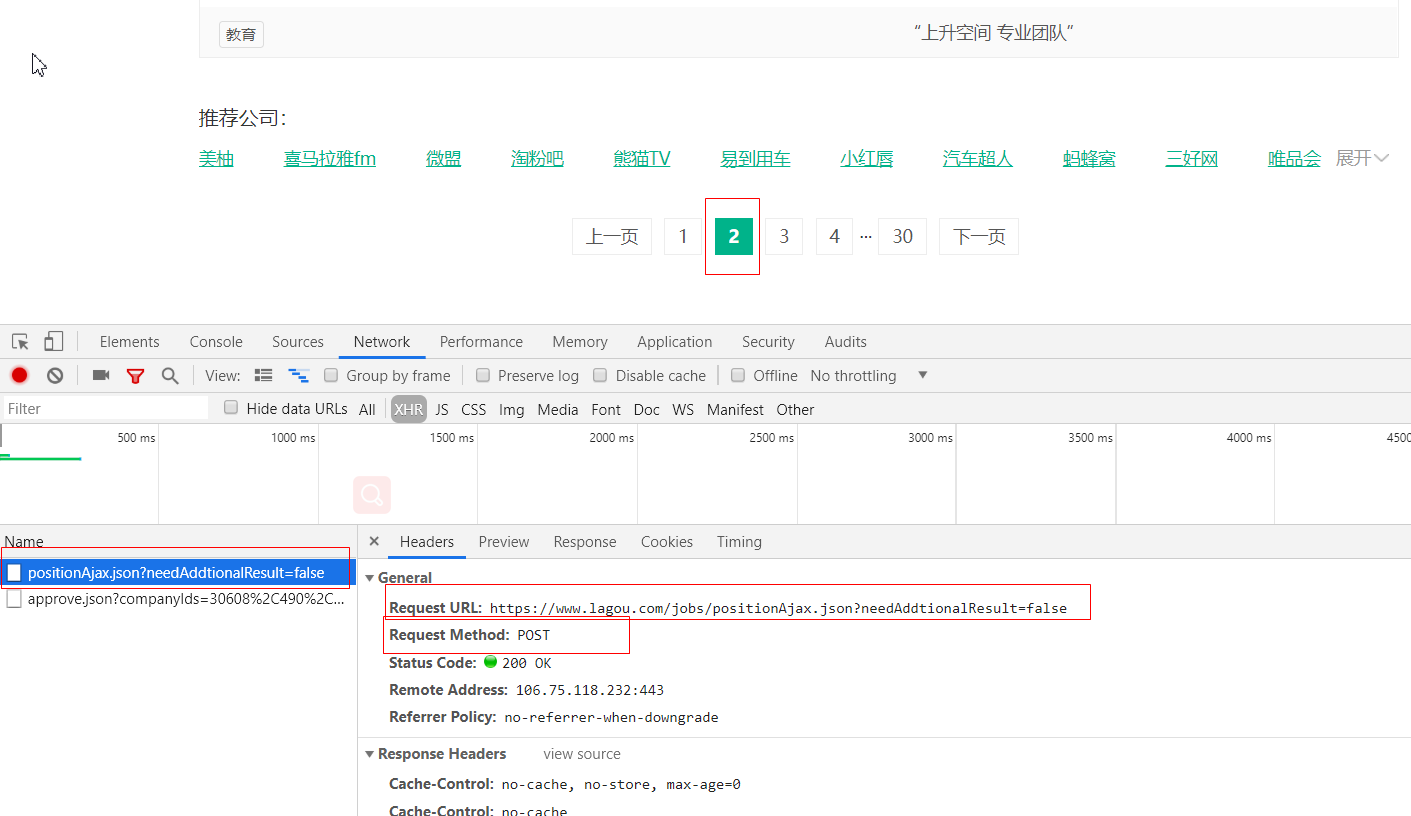
Task: Click view source for Response Headers
Action: pyautogui.click(x=582, y=754)
